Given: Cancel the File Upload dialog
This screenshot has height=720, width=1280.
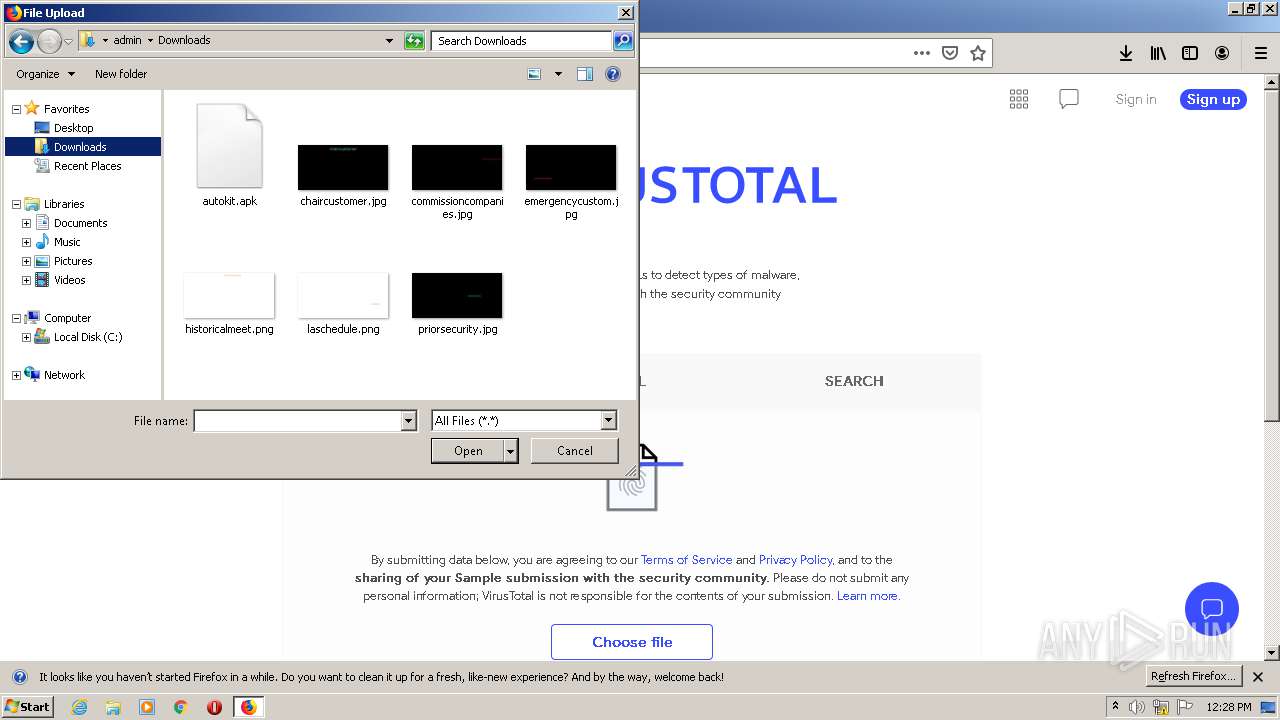Looking at the screenshot, I should click(x=575, y=451).
